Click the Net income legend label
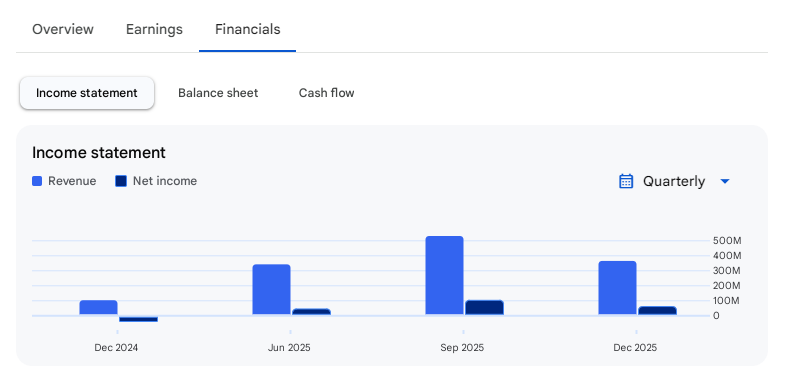This screenshot has height=385, width=791. click(165, 181)
